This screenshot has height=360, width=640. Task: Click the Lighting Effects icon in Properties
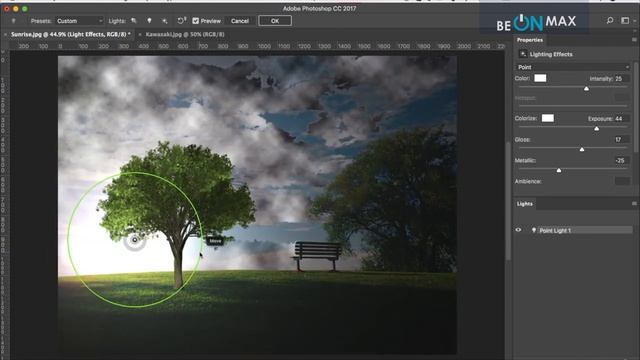(523, 54)
